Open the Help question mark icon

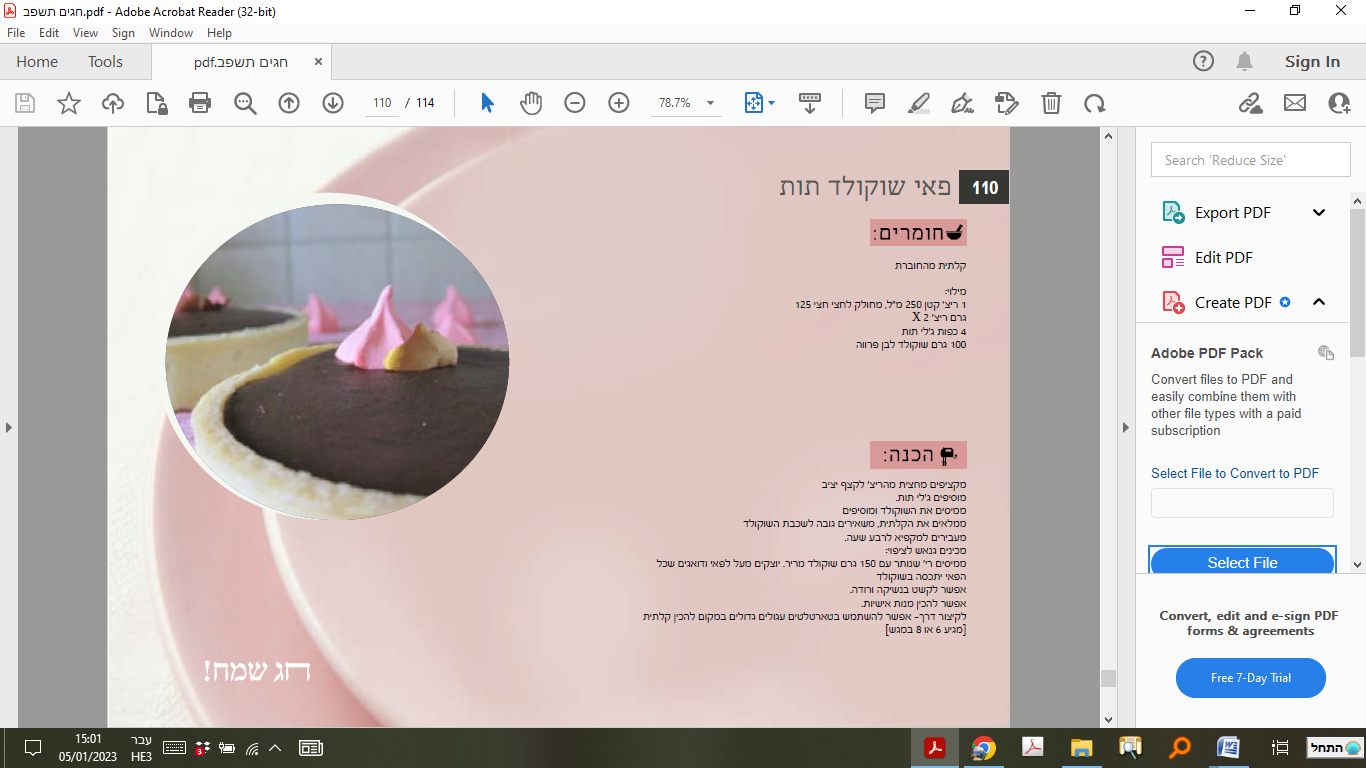coord(1204,62)
